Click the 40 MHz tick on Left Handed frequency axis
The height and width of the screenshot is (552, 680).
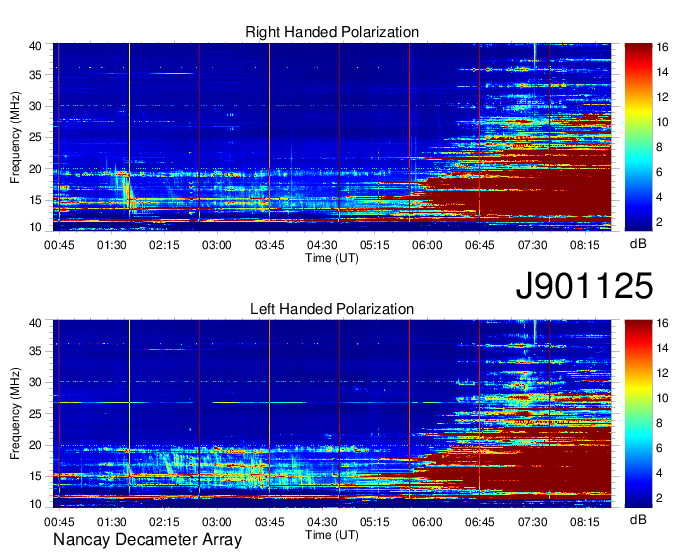point(35,323)
